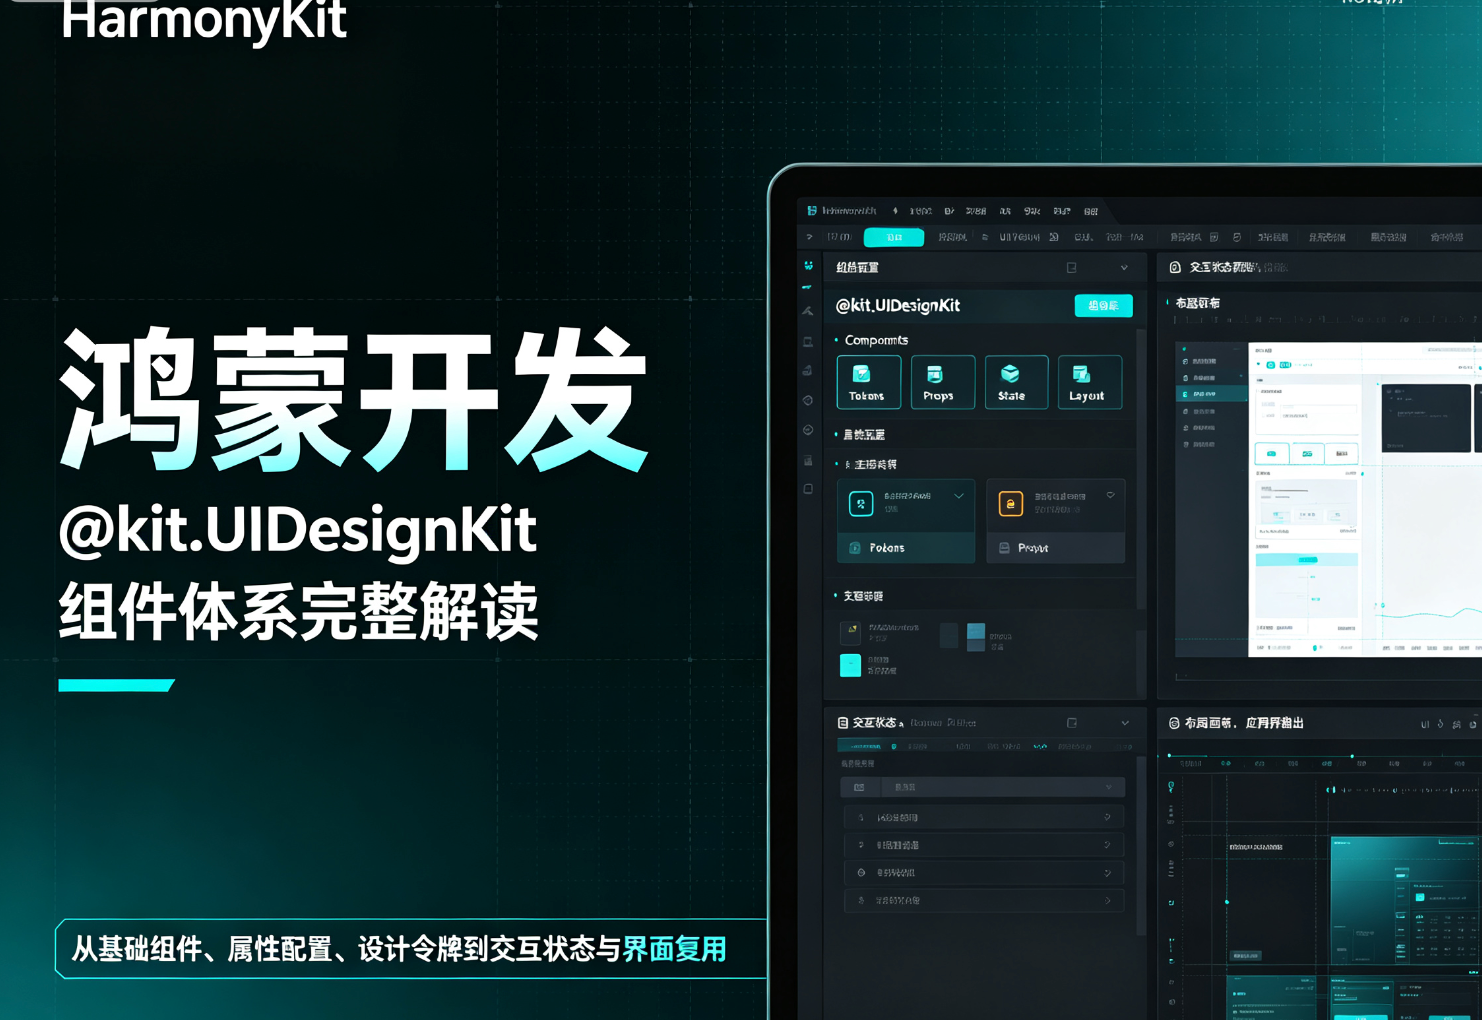
Task: Select the State component card
Action: (1016, 382)
